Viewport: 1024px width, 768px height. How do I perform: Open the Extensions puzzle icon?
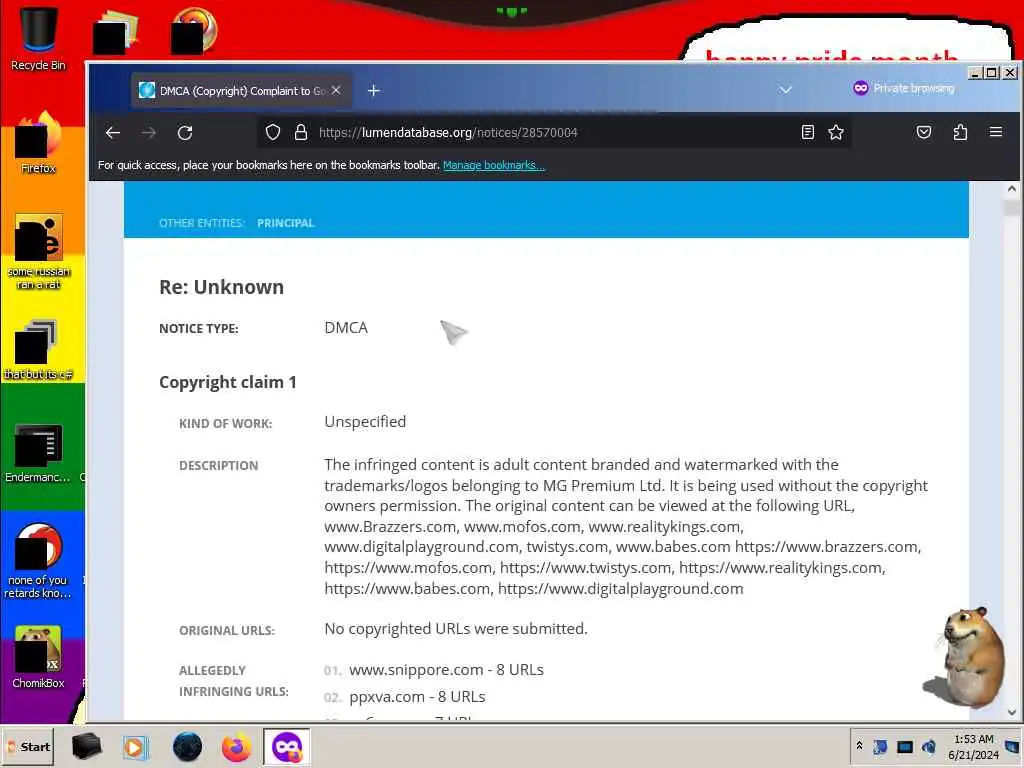point(960,133)
